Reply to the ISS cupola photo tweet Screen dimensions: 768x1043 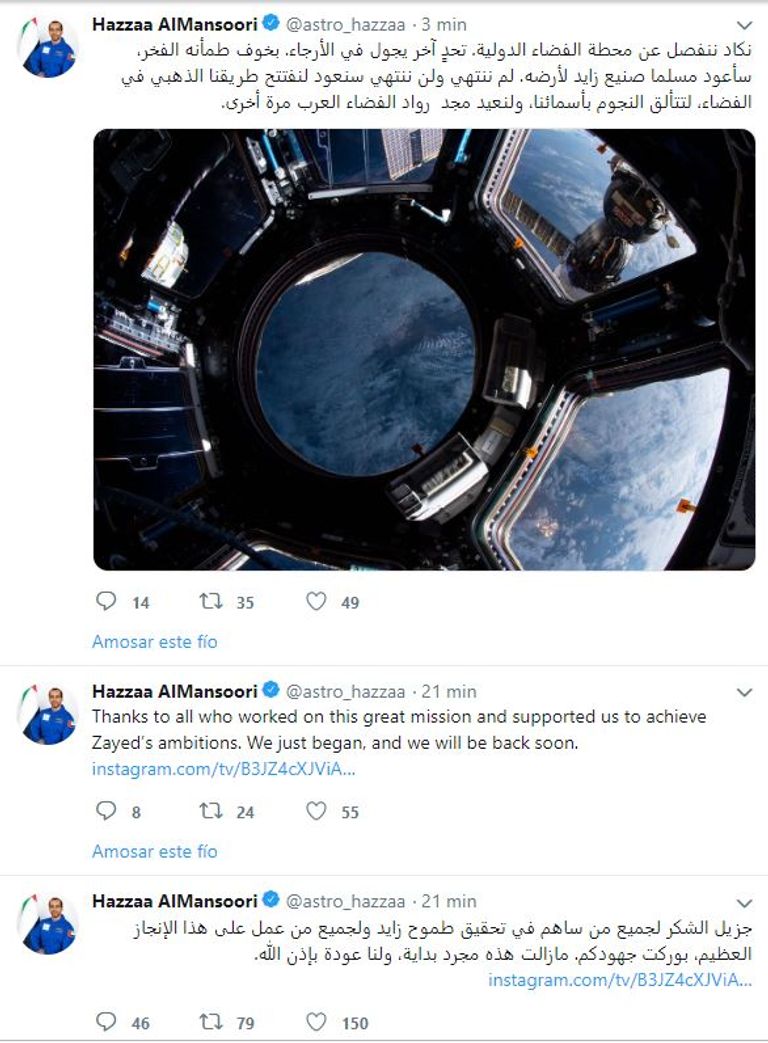tap(106, 601)
